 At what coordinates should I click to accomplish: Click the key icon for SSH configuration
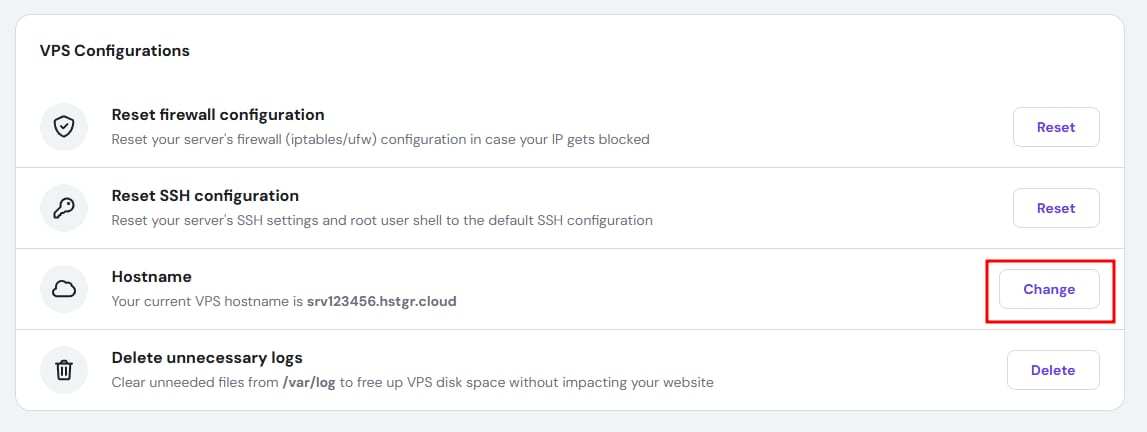[64, 208]
